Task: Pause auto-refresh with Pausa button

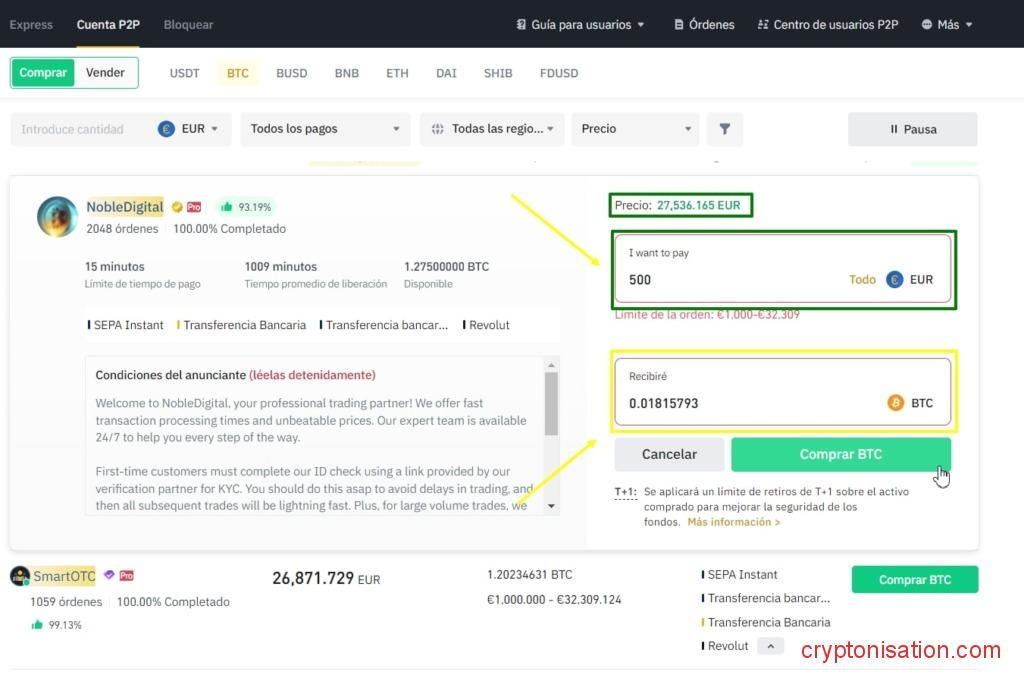Action: [x=912, y=129]
